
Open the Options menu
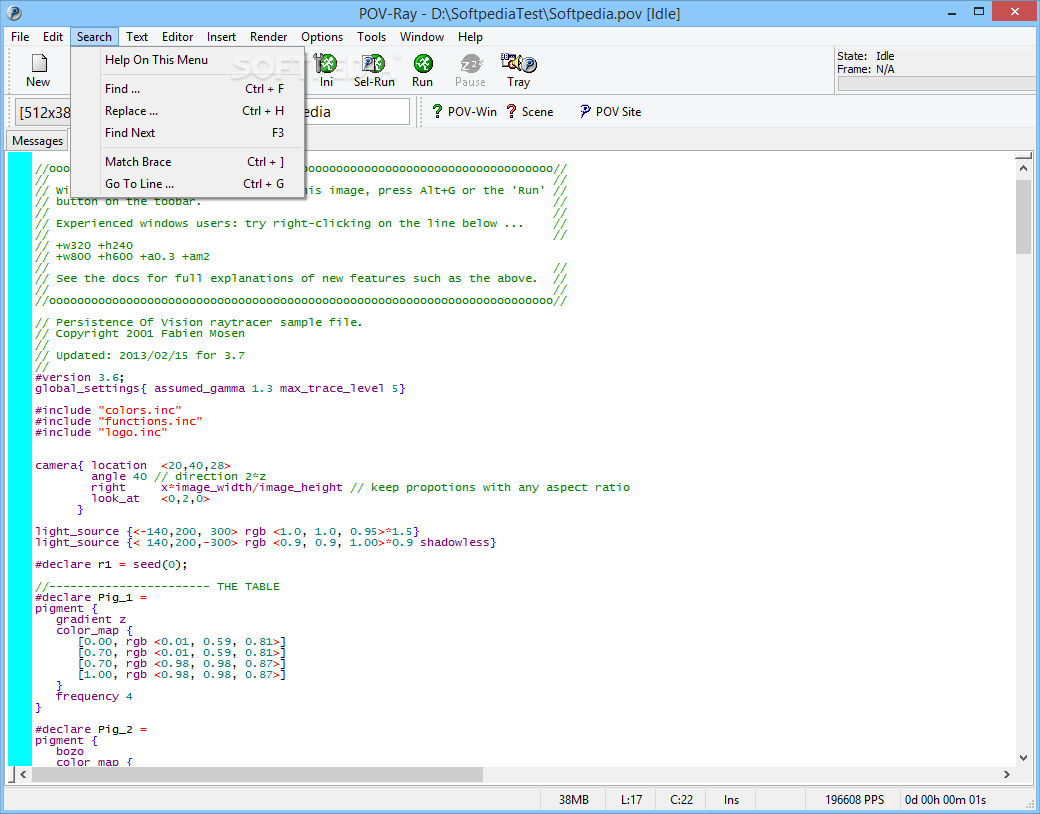coord(322,36)
